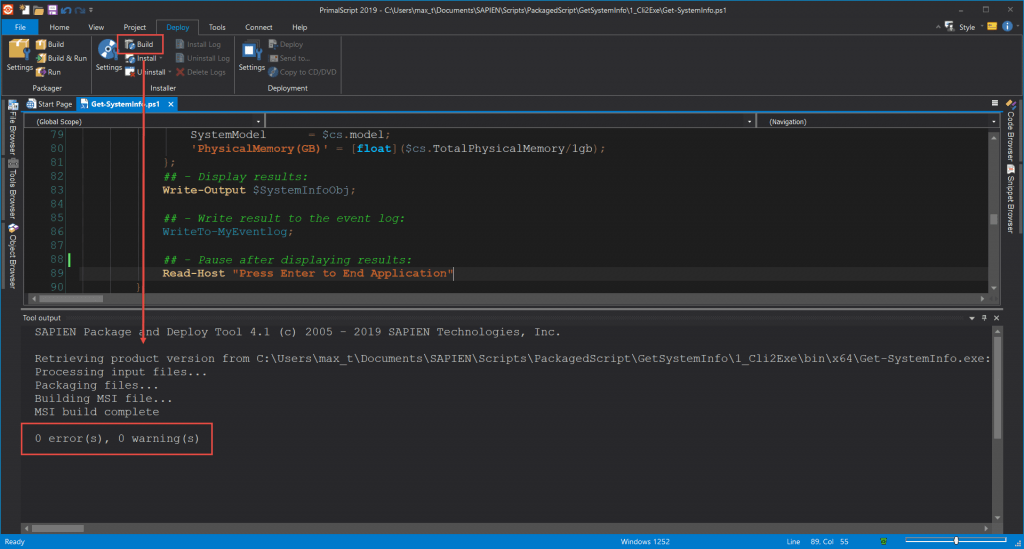Open Deployment Settings
Viewport: 1024px width, 549px height.
[x=251, y=55]
